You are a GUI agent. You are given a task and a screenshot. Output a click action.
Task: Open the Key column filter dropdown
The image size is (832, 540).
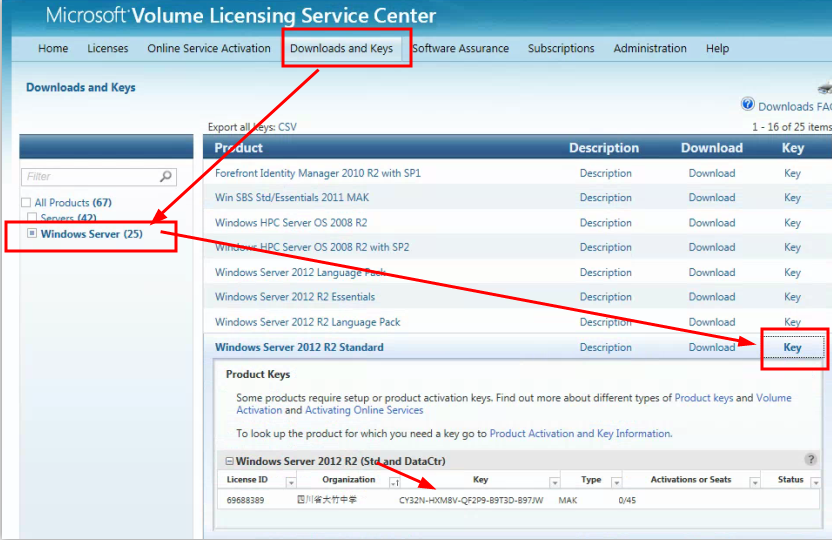[553, 481]
